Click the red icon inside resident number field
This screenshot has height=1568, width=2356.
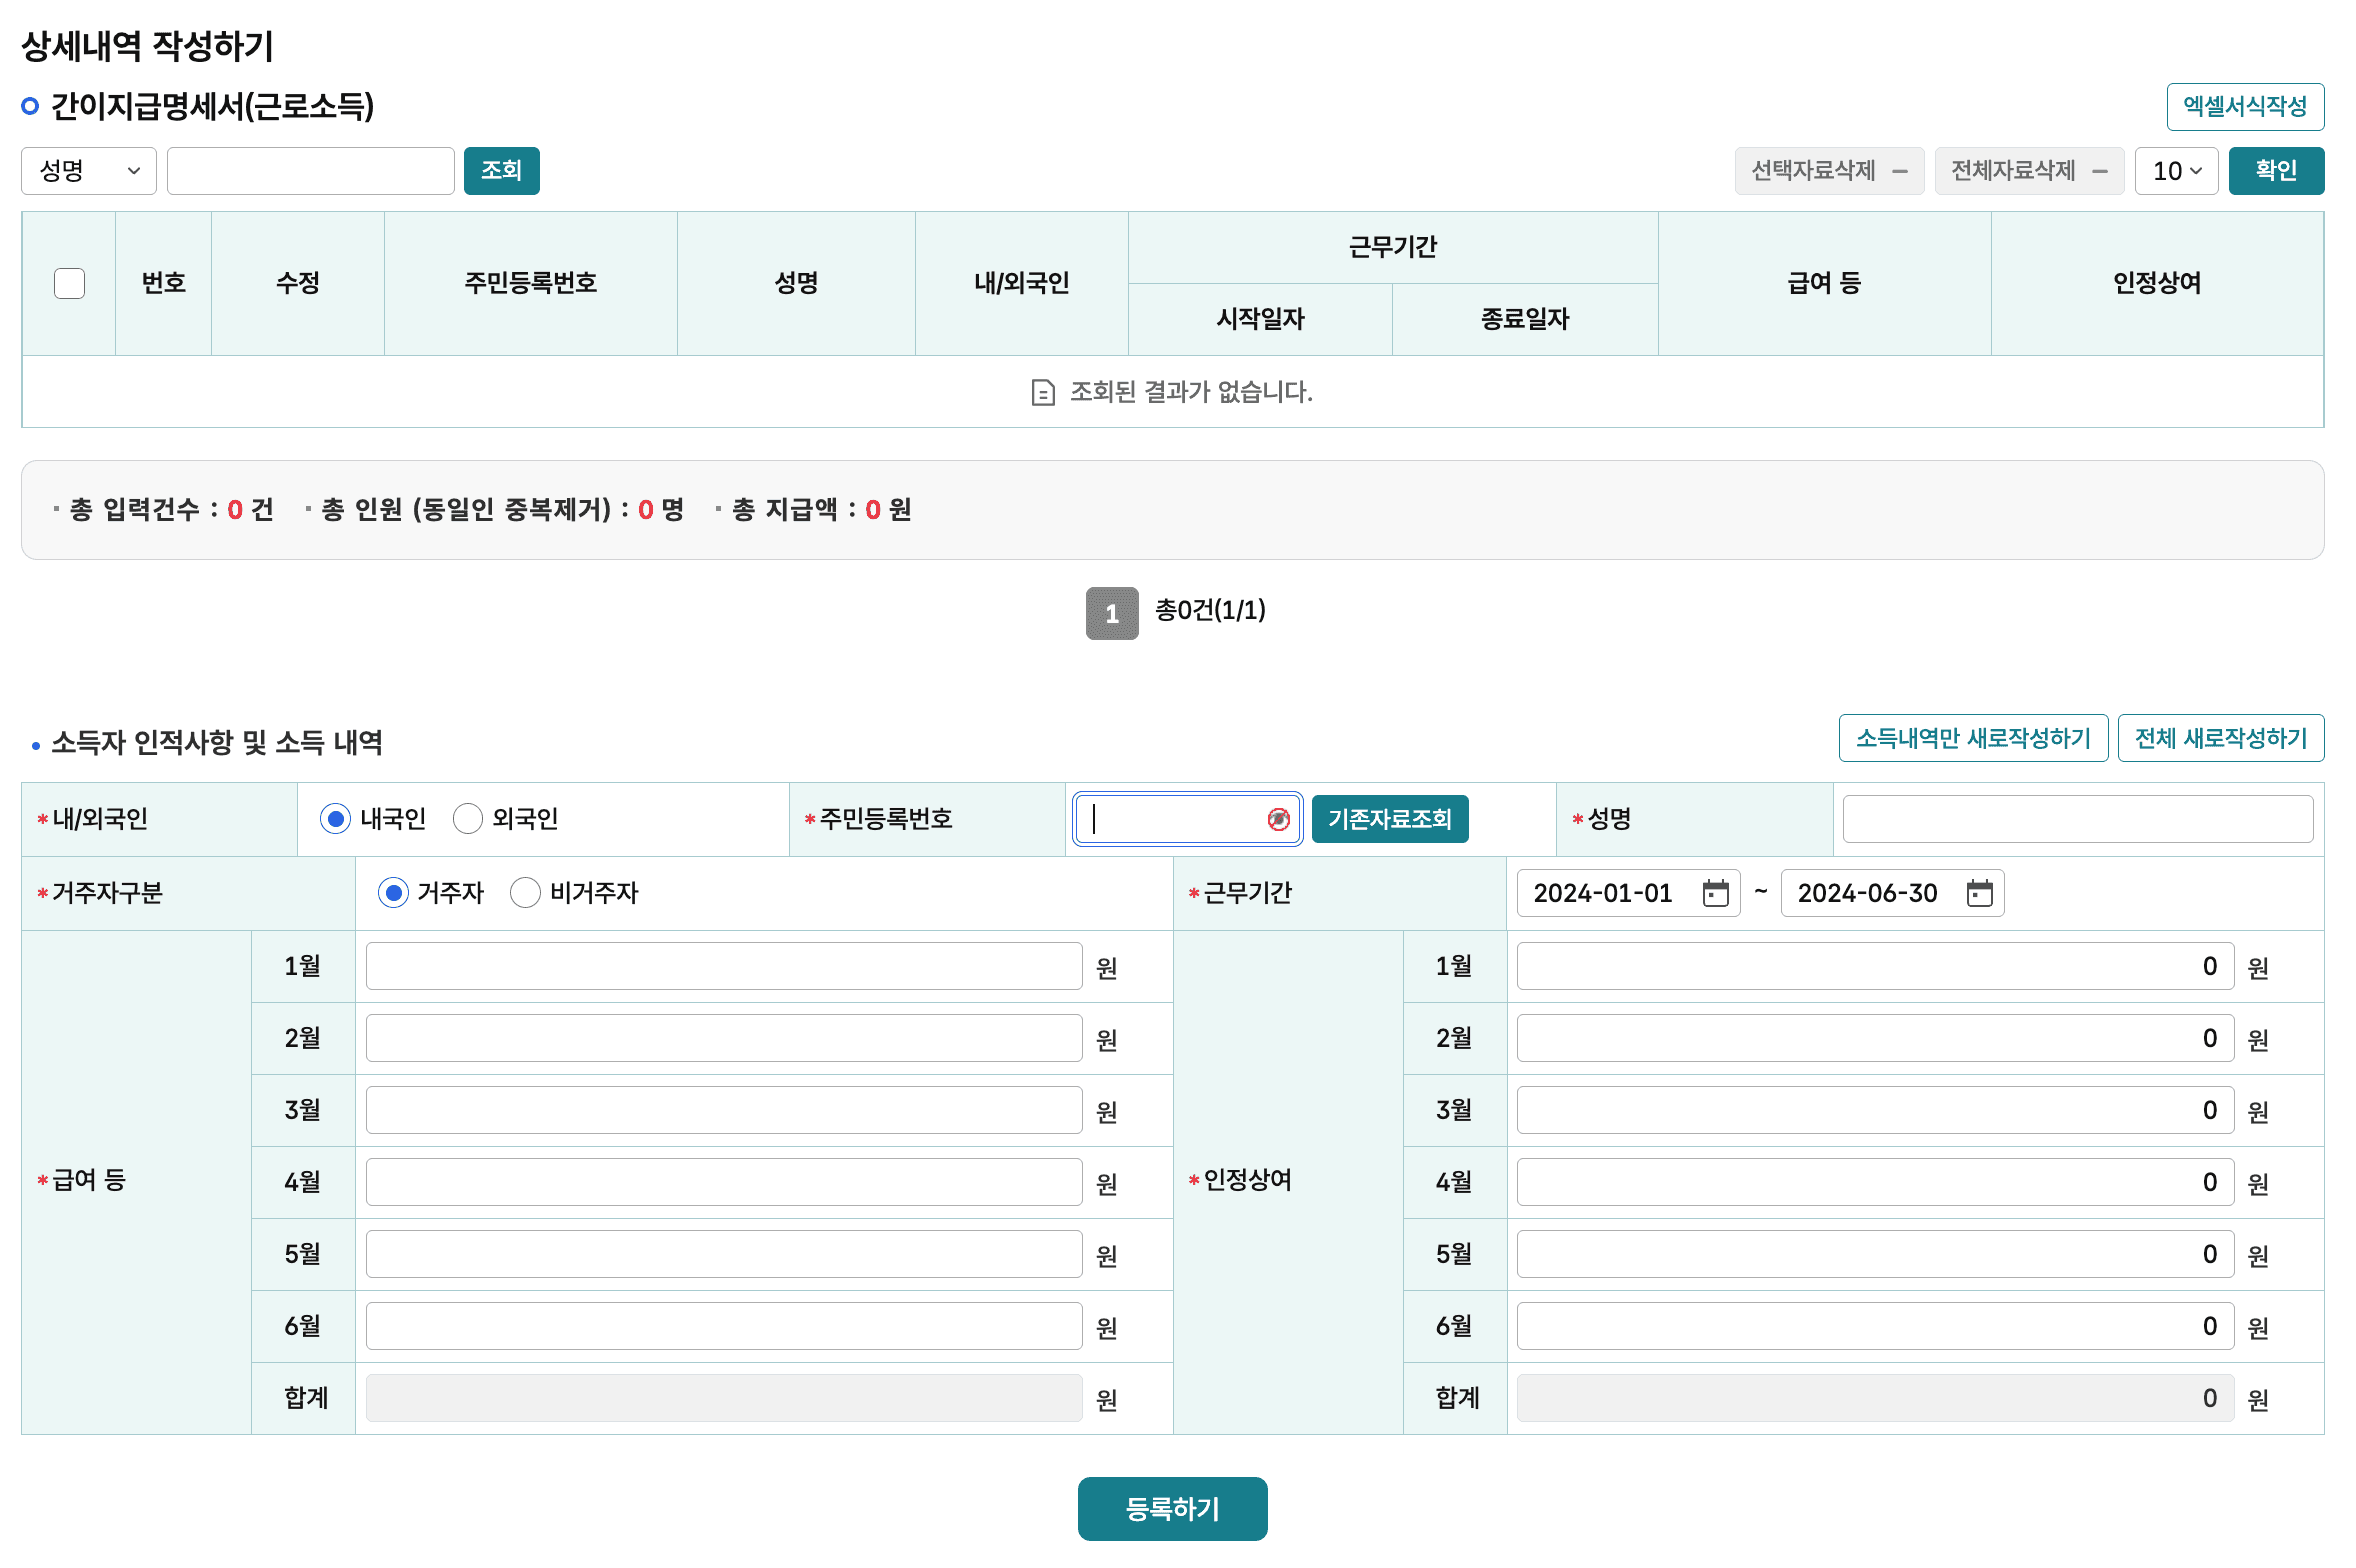click(1278, 819)
